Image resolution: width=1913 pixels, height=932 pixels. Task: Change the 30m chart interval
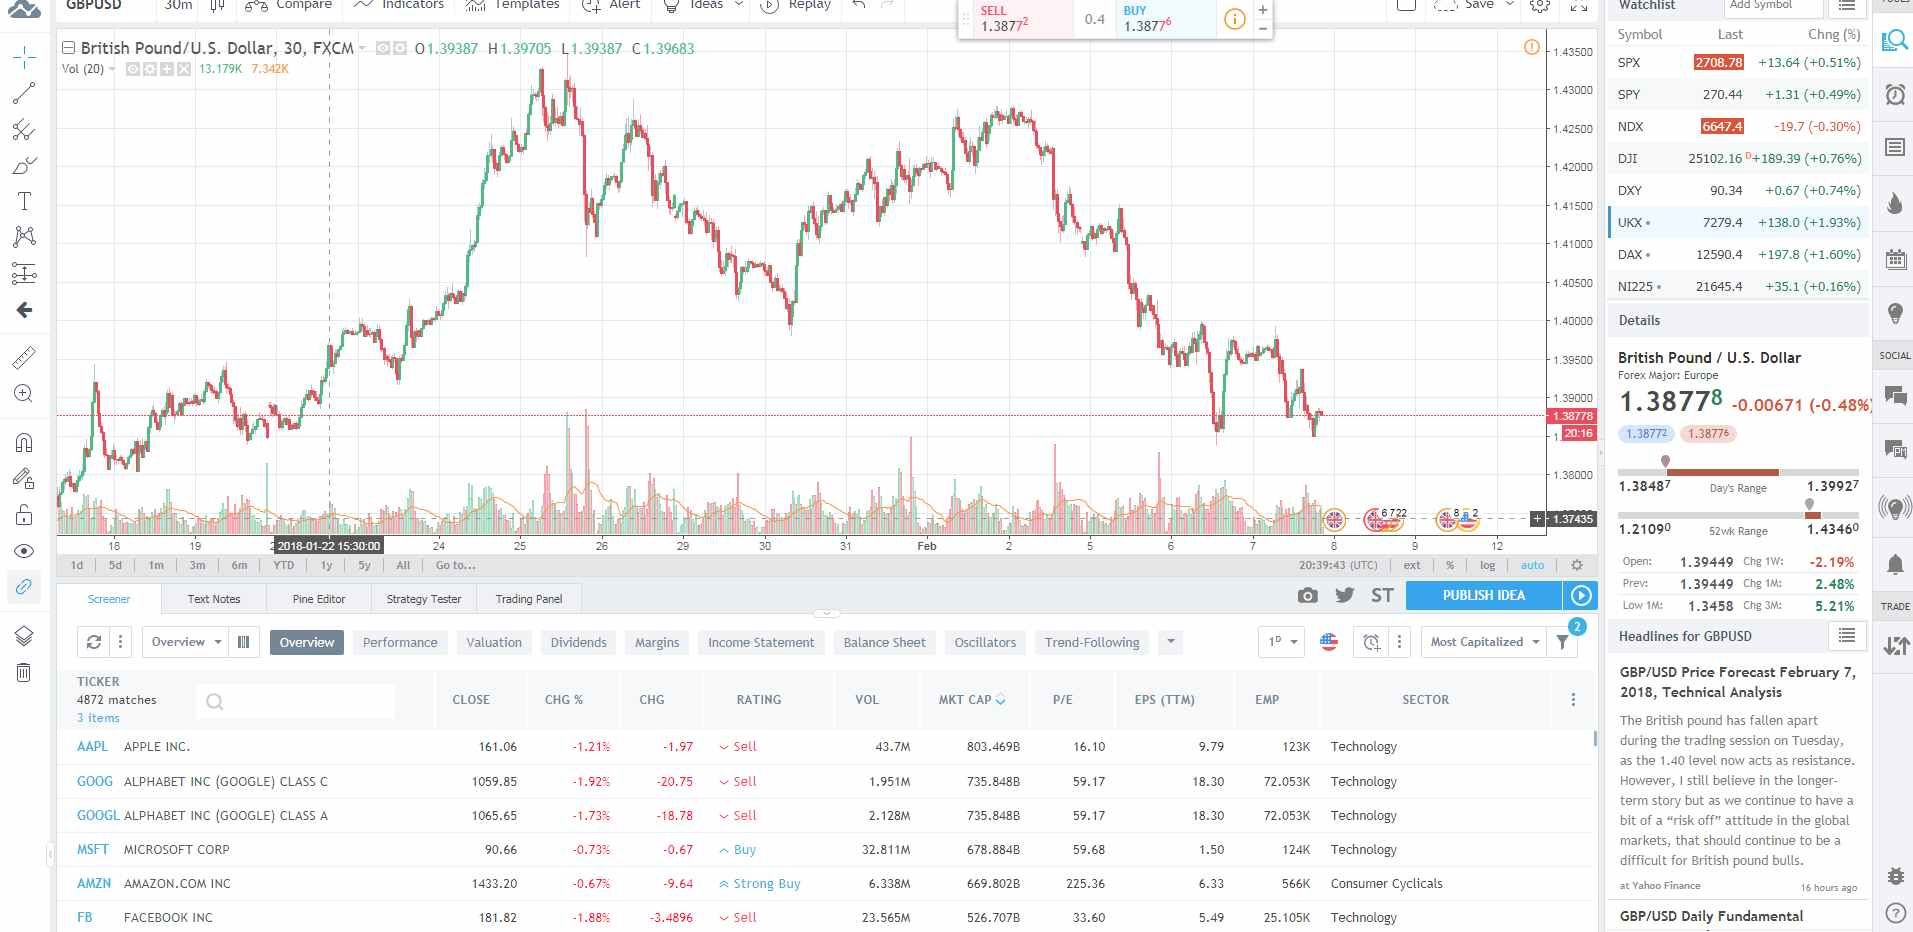[x=179, y=5]
